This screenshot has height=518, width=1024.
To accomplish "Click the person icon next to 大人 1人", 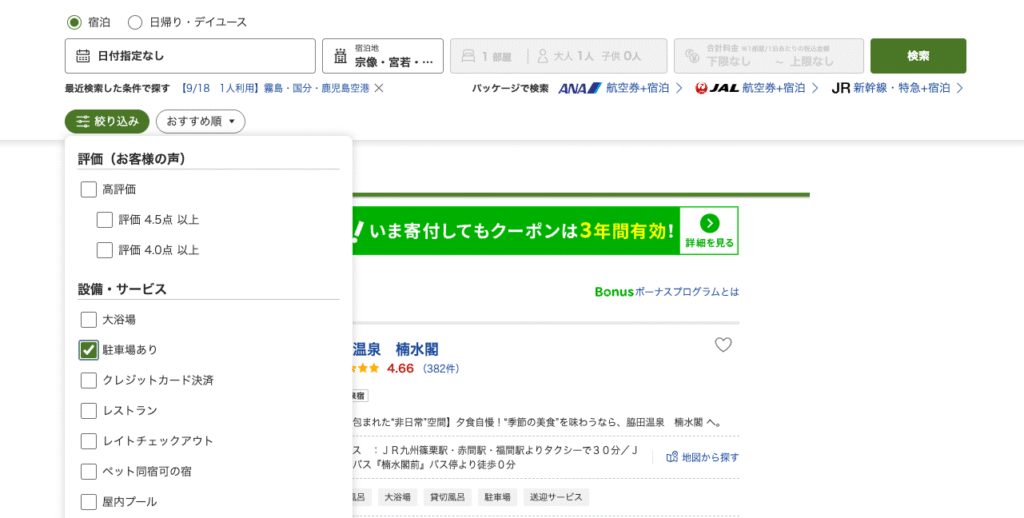I will (543, 56).
